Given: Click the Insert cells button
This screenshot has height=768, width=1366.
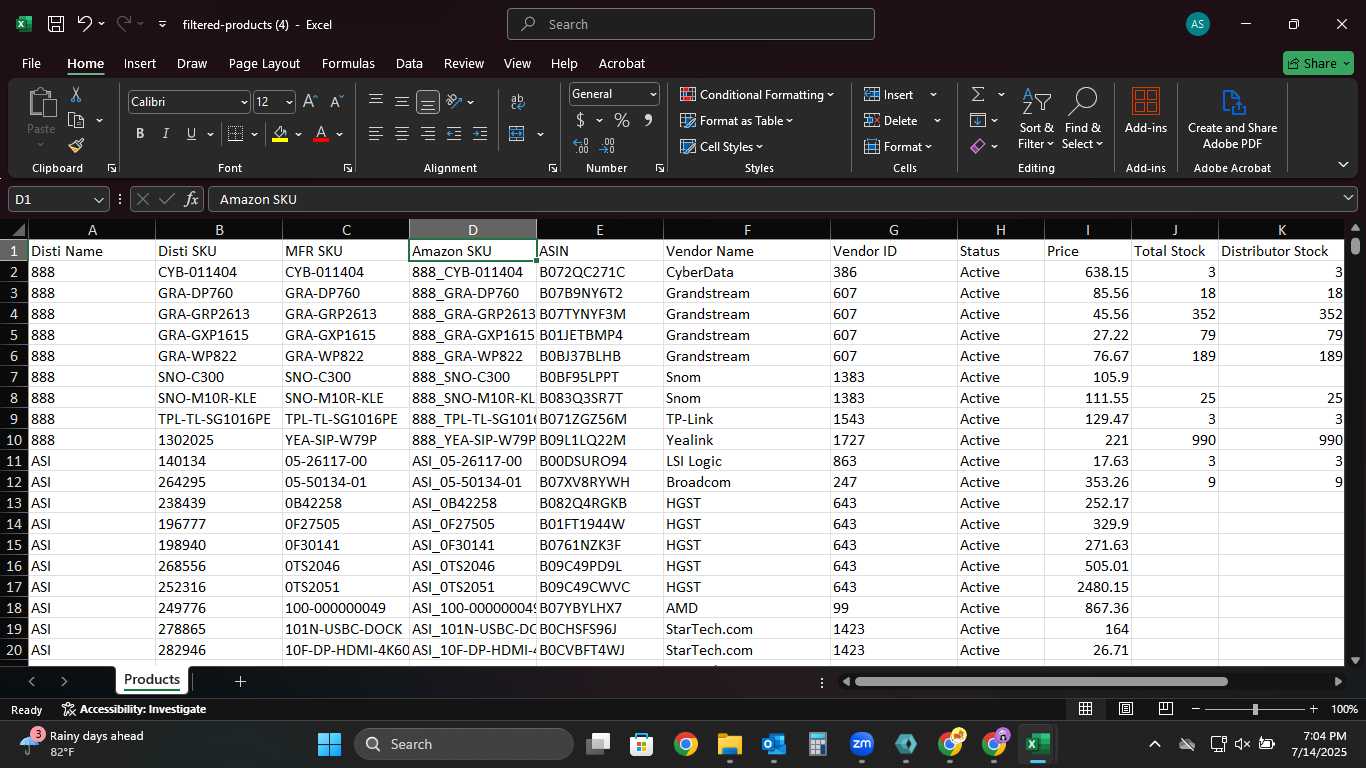Looking at the screenshot, I should point(890,94).
